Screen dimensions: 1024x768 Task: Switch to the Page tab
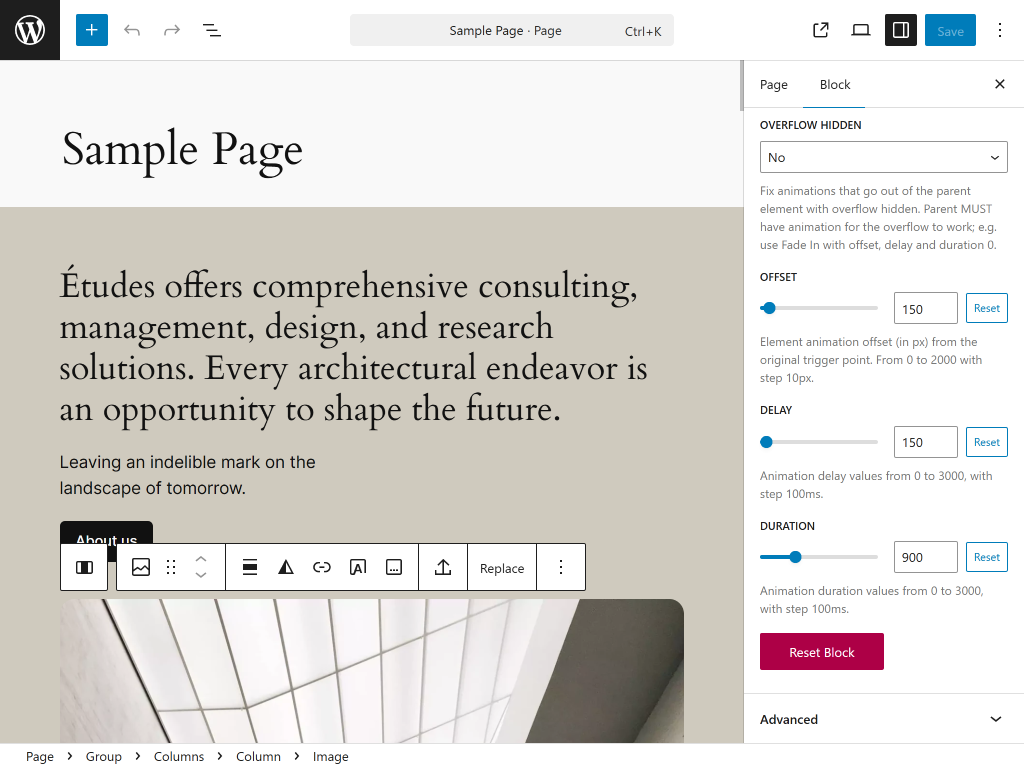(x=773, y=85)
